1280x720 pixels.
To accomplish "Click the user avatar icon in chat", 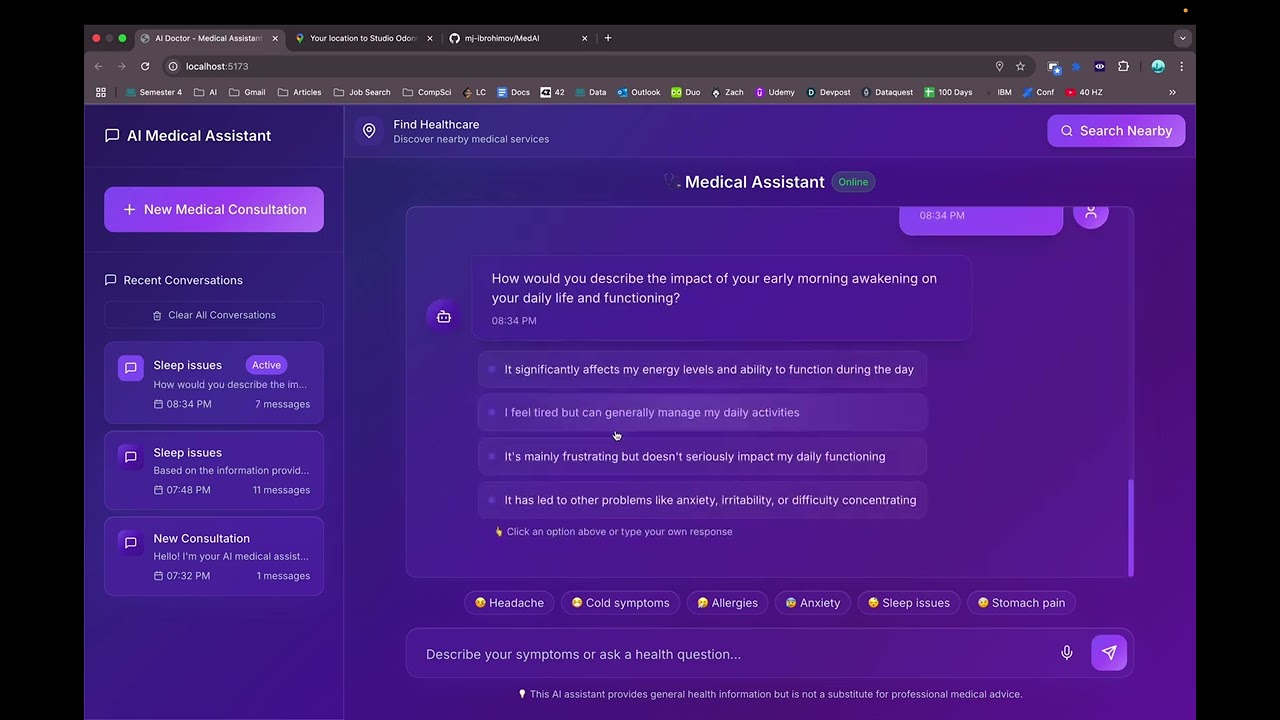I will [1091, 213].
